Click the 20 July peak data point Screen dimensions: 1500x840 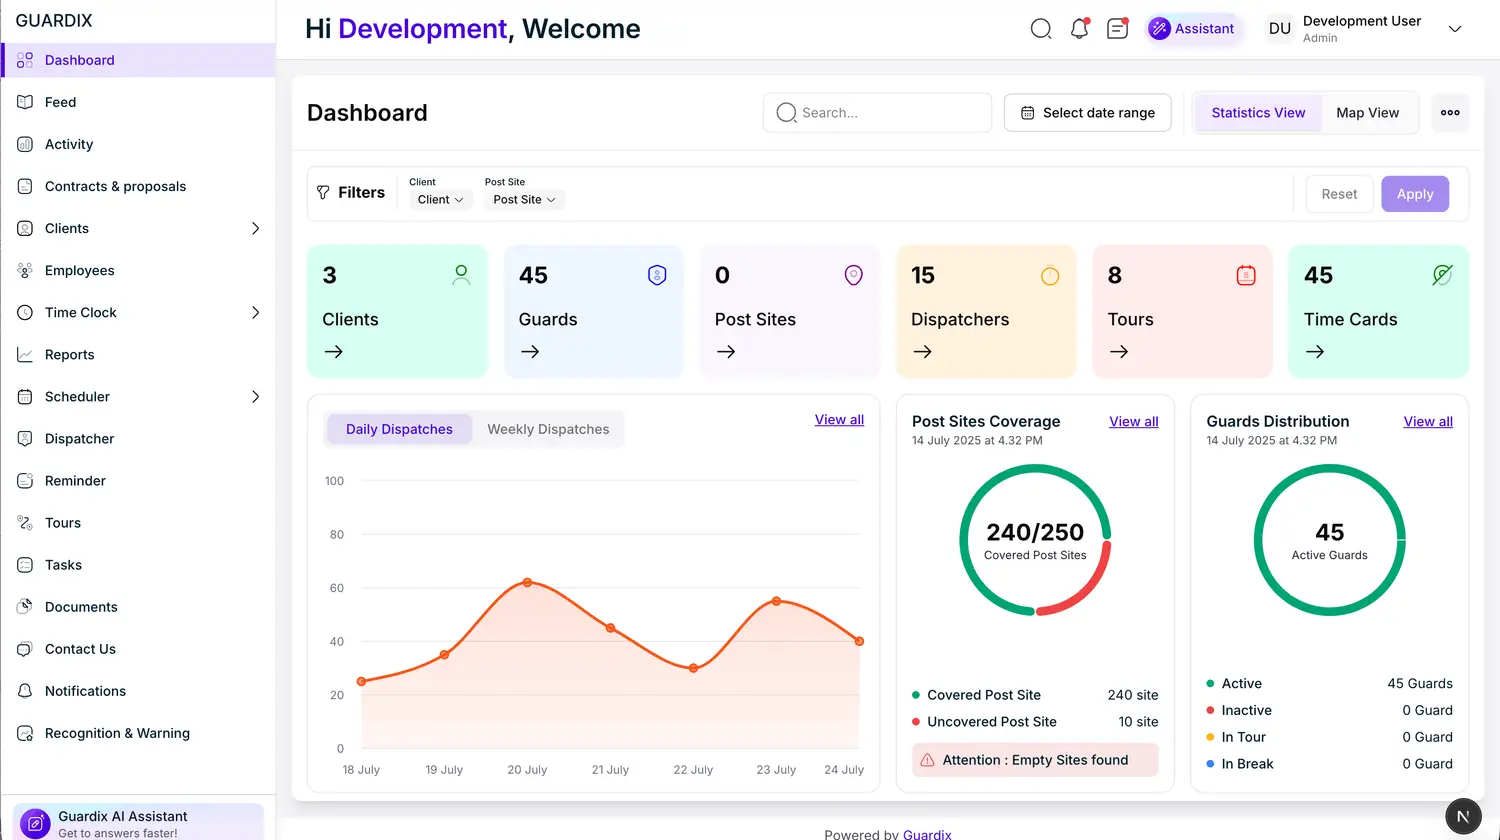527,582
